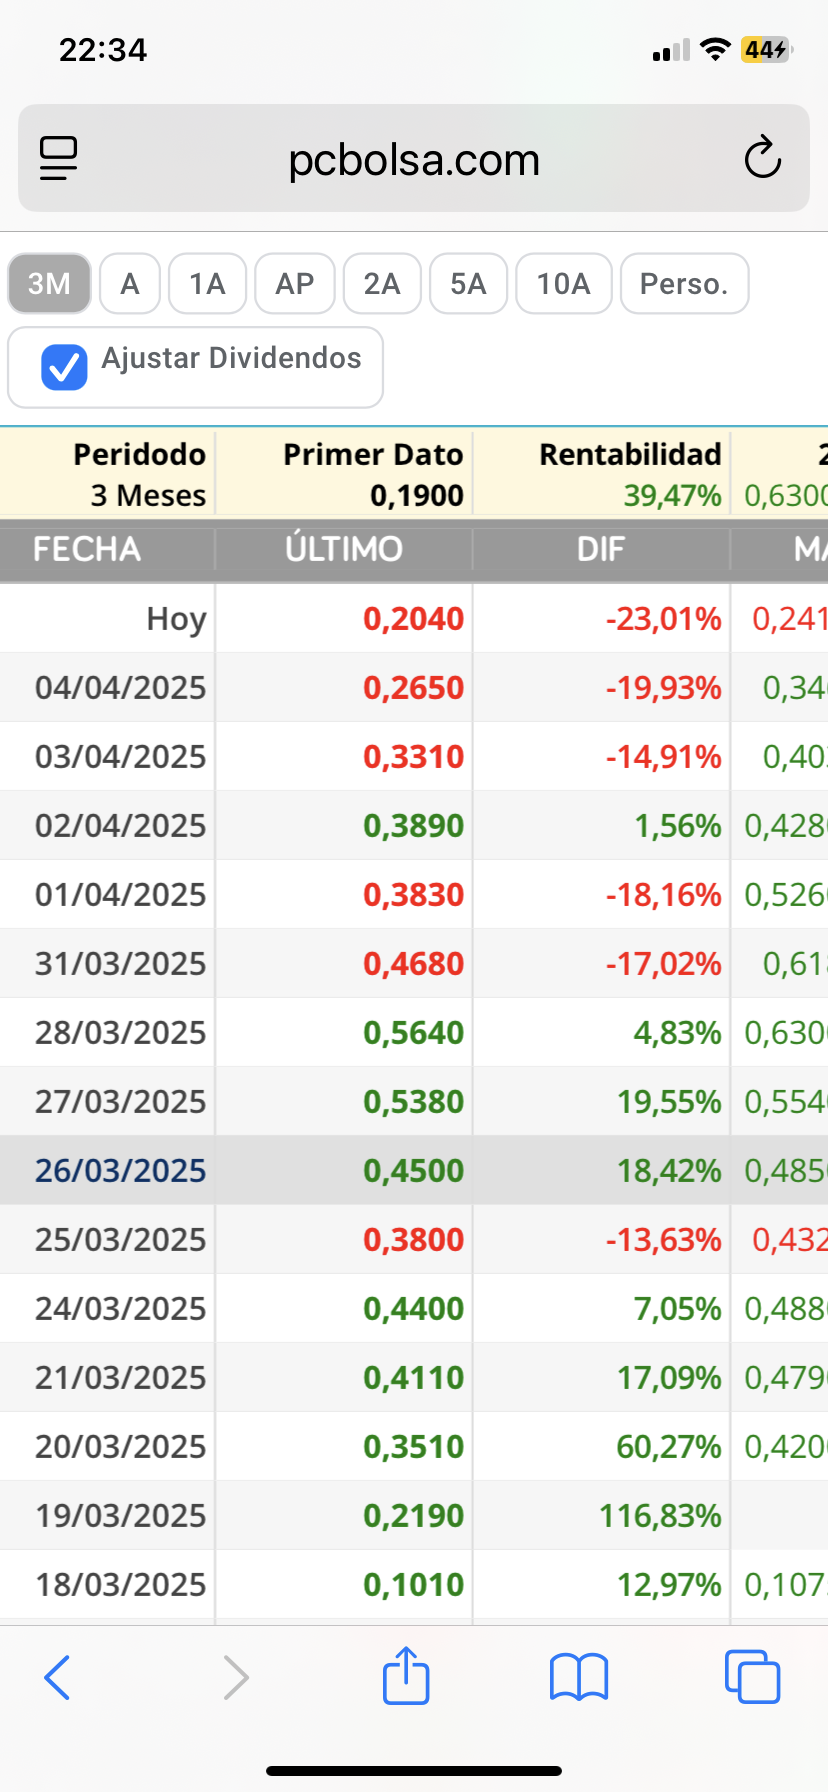828x1792 pixels.
Task: Select the 10A period button
Action: (563, 283)
